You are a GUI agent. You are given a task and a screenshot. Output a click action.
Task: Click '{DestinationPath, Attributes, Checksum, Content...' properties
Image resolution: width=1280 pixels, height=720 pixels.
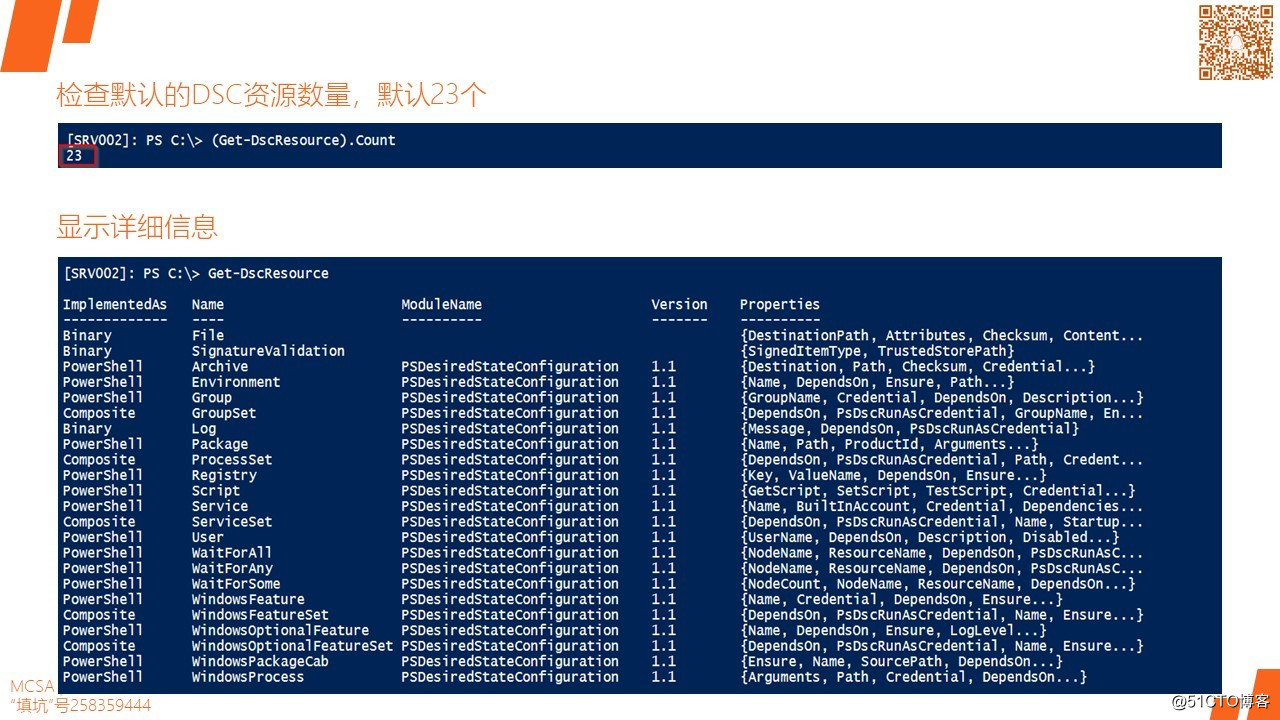coord(942,335)
